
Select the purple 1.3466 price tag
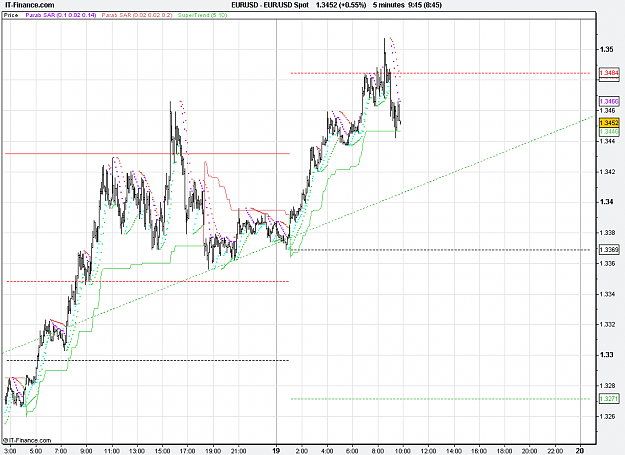click(x=609, y=102)
